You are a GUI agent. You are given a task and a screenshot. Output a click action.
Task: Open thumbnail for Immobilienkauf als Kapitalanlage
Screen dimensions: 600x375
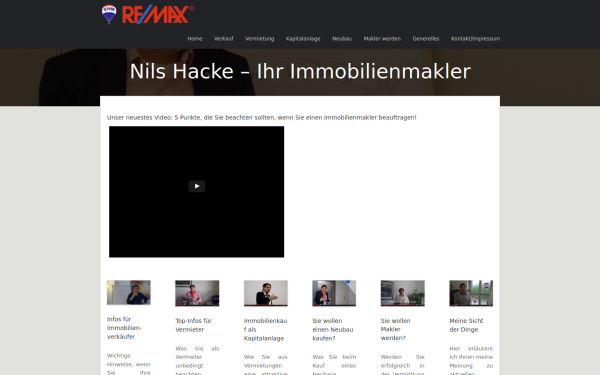point(266,293)
